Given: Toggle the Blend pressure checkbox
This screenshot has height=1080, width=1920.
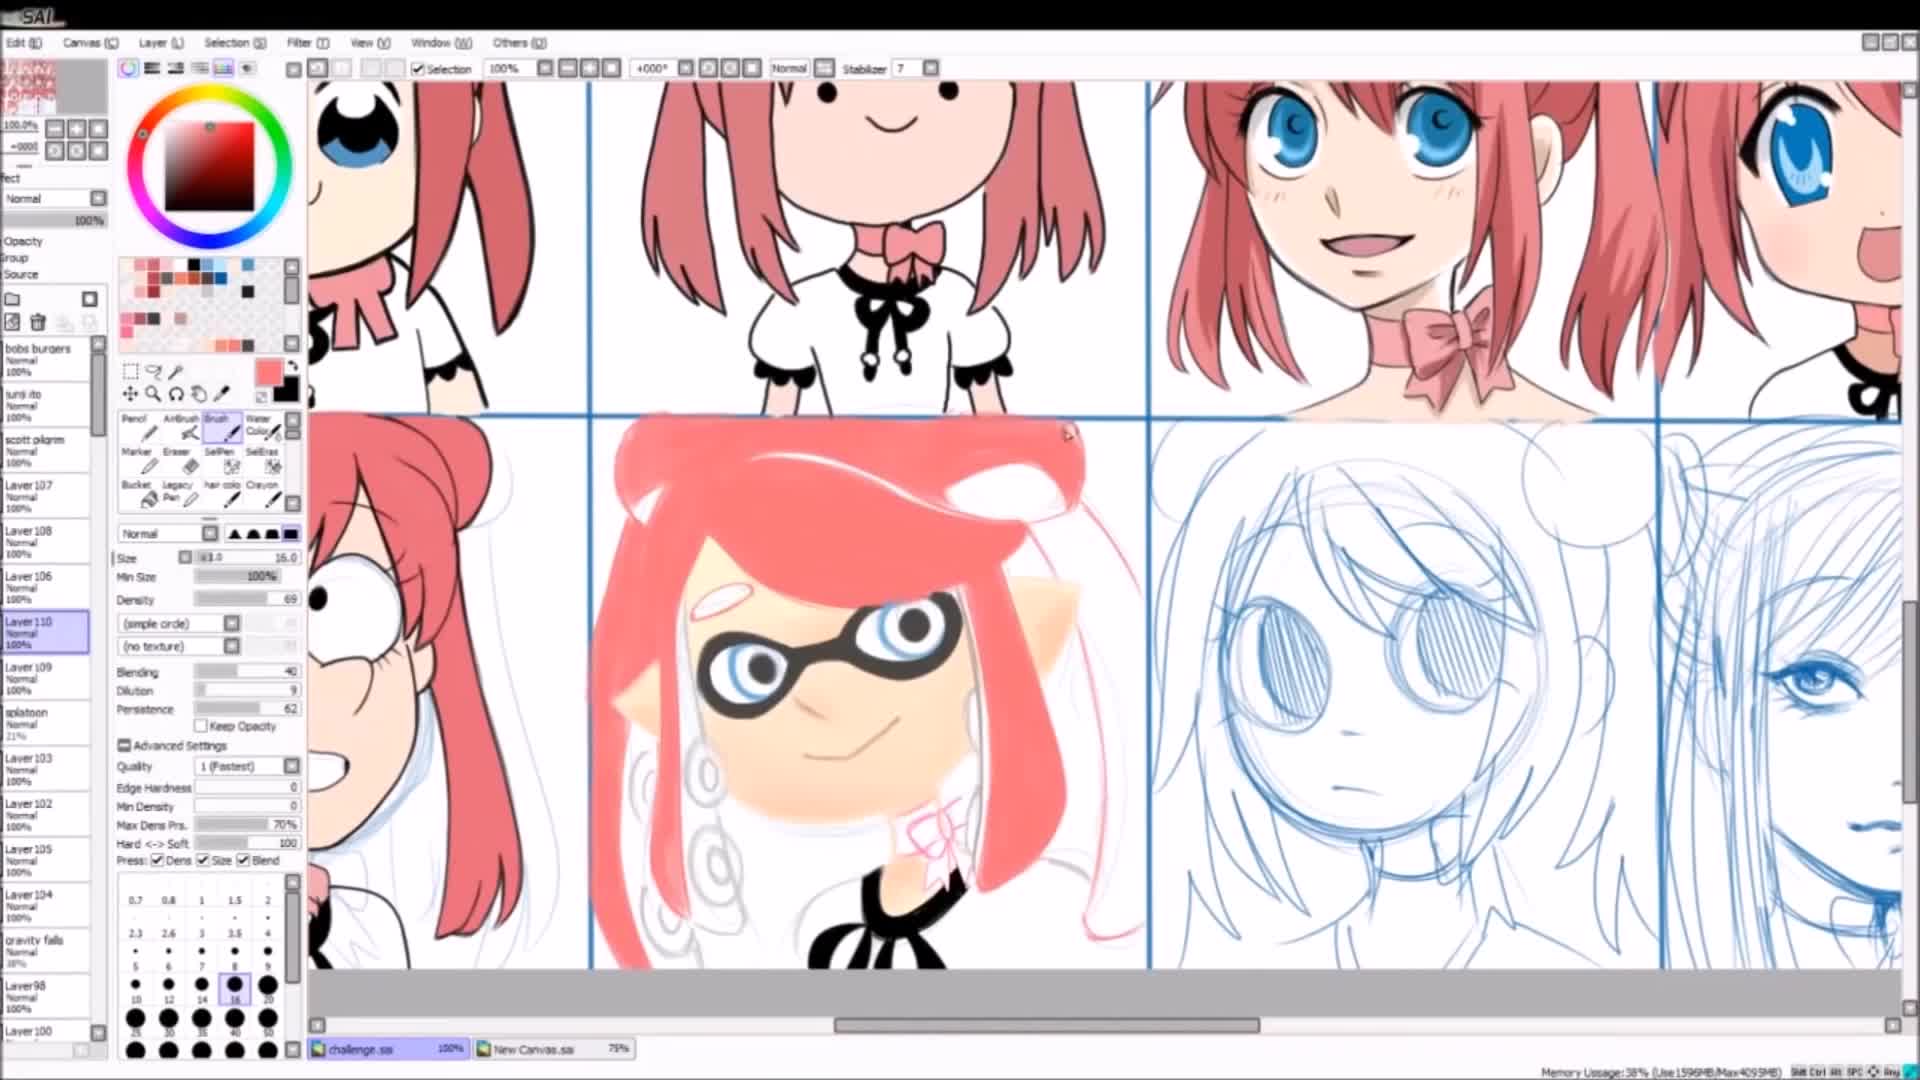Looking at the screenshot, I should tap(243, 860).
